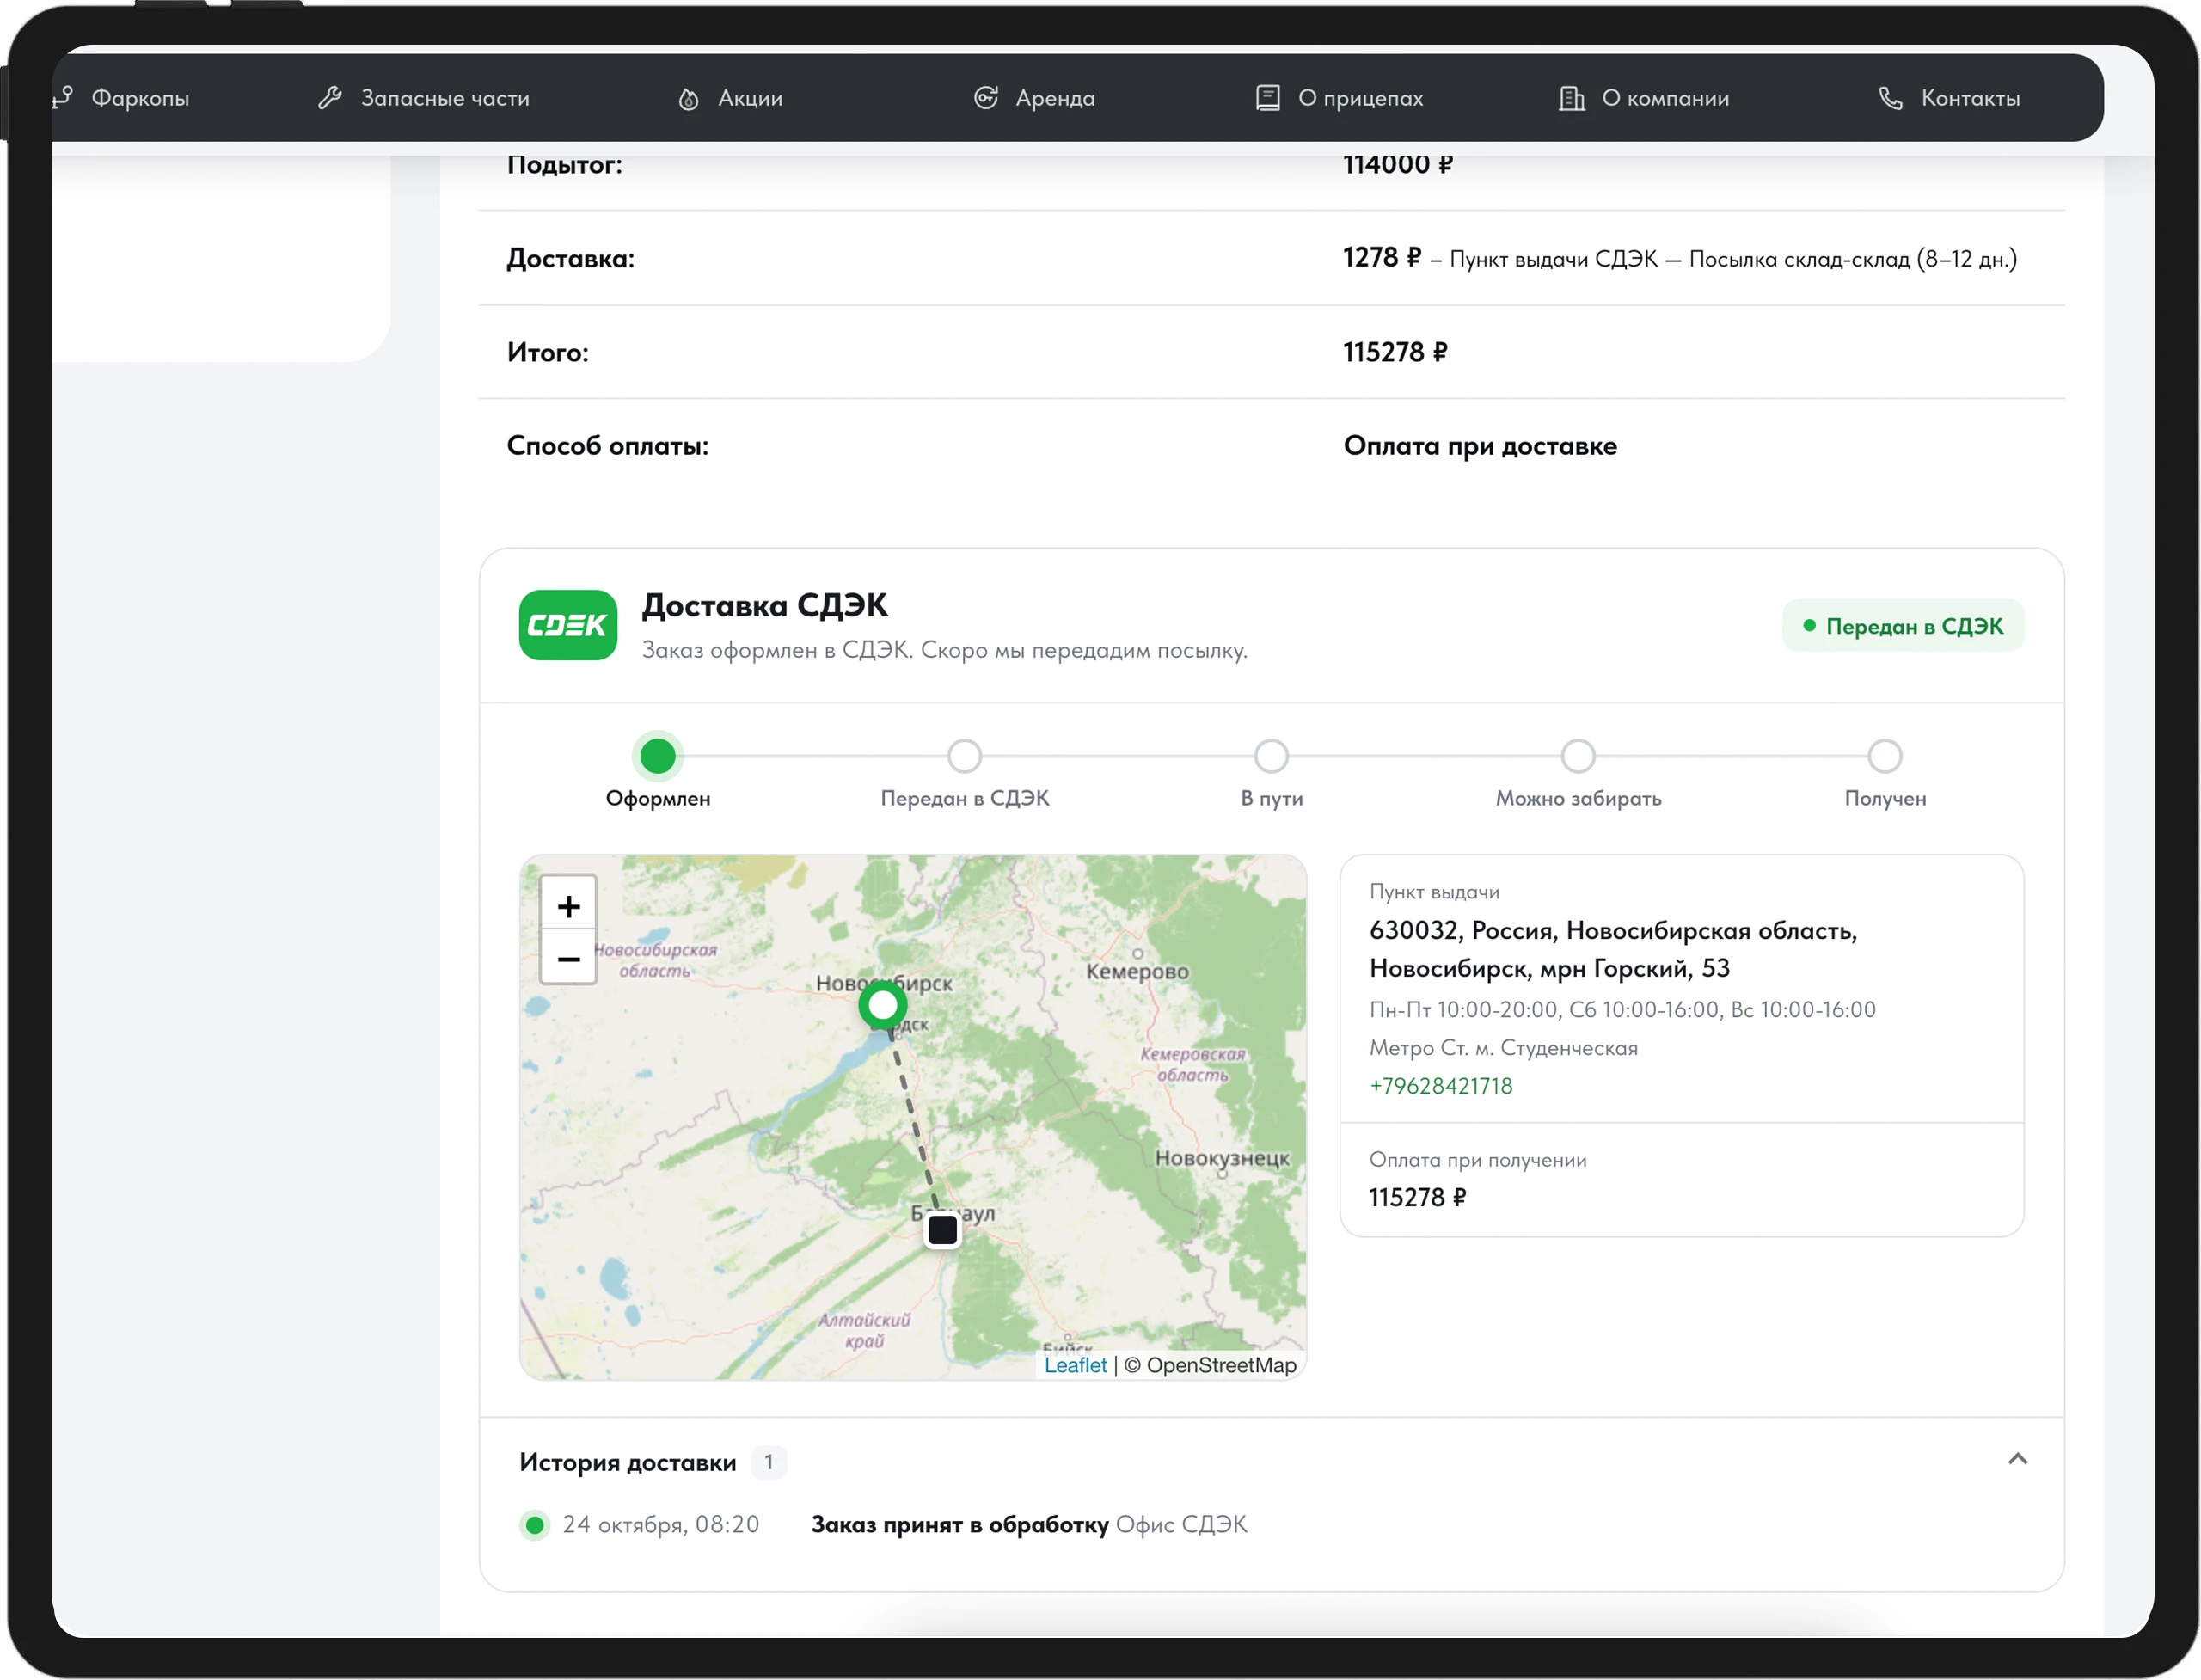Call pickup point number +79628421718
Screen dimensions: 2201x1680
coord(1441,1086)
